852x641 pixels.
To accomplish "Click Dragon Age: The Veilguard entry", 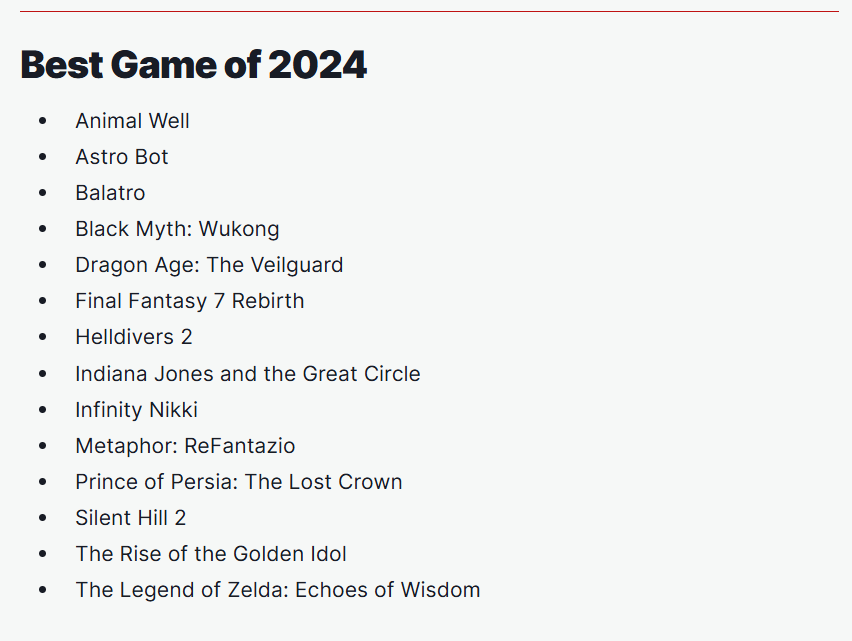I will [x=209, y=265].
